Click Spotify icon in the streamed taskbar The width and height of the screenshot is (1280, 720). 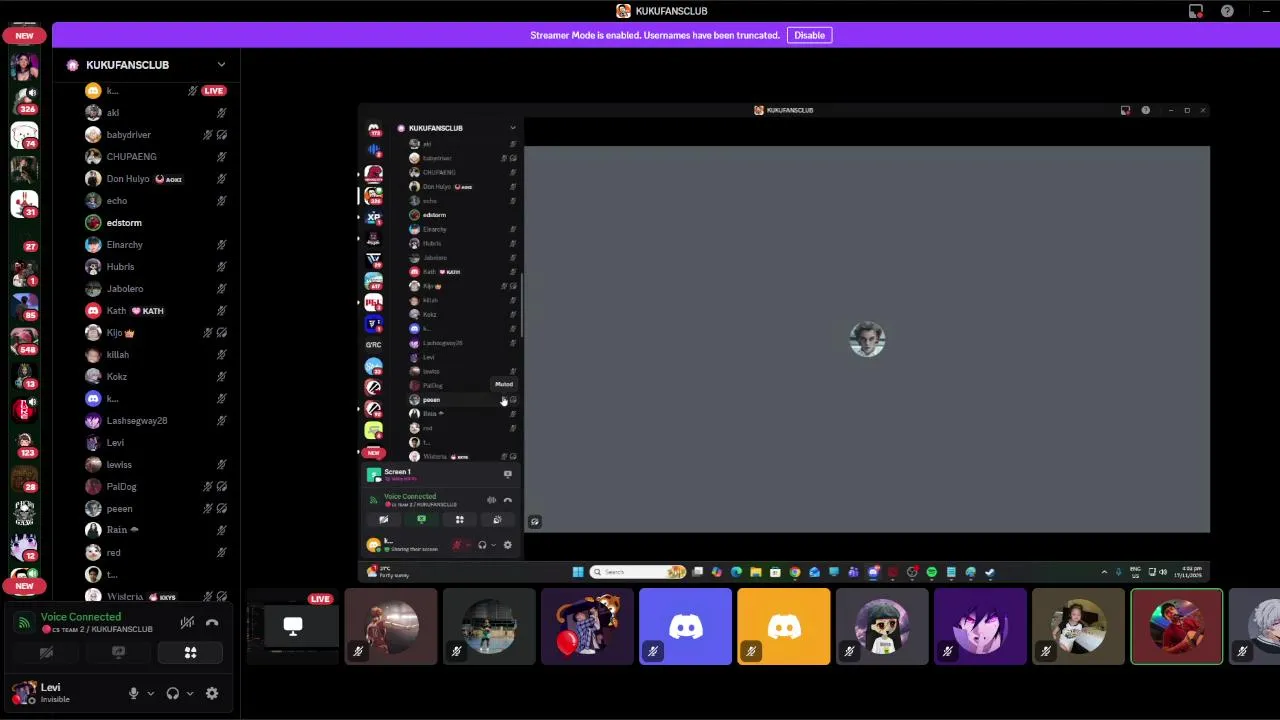(x=931, y=572)
